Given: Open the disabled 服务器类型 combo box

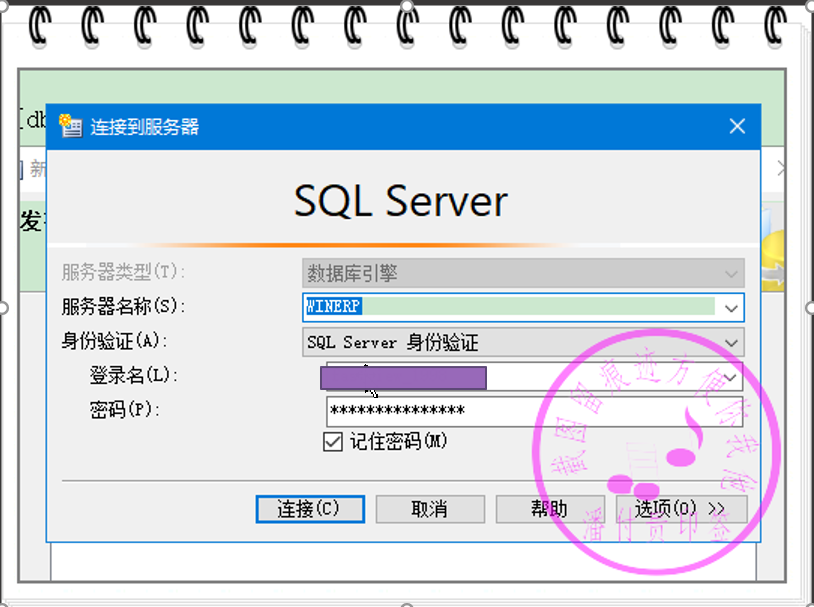Looking at the screenshot, I should (x=523, y=273).
